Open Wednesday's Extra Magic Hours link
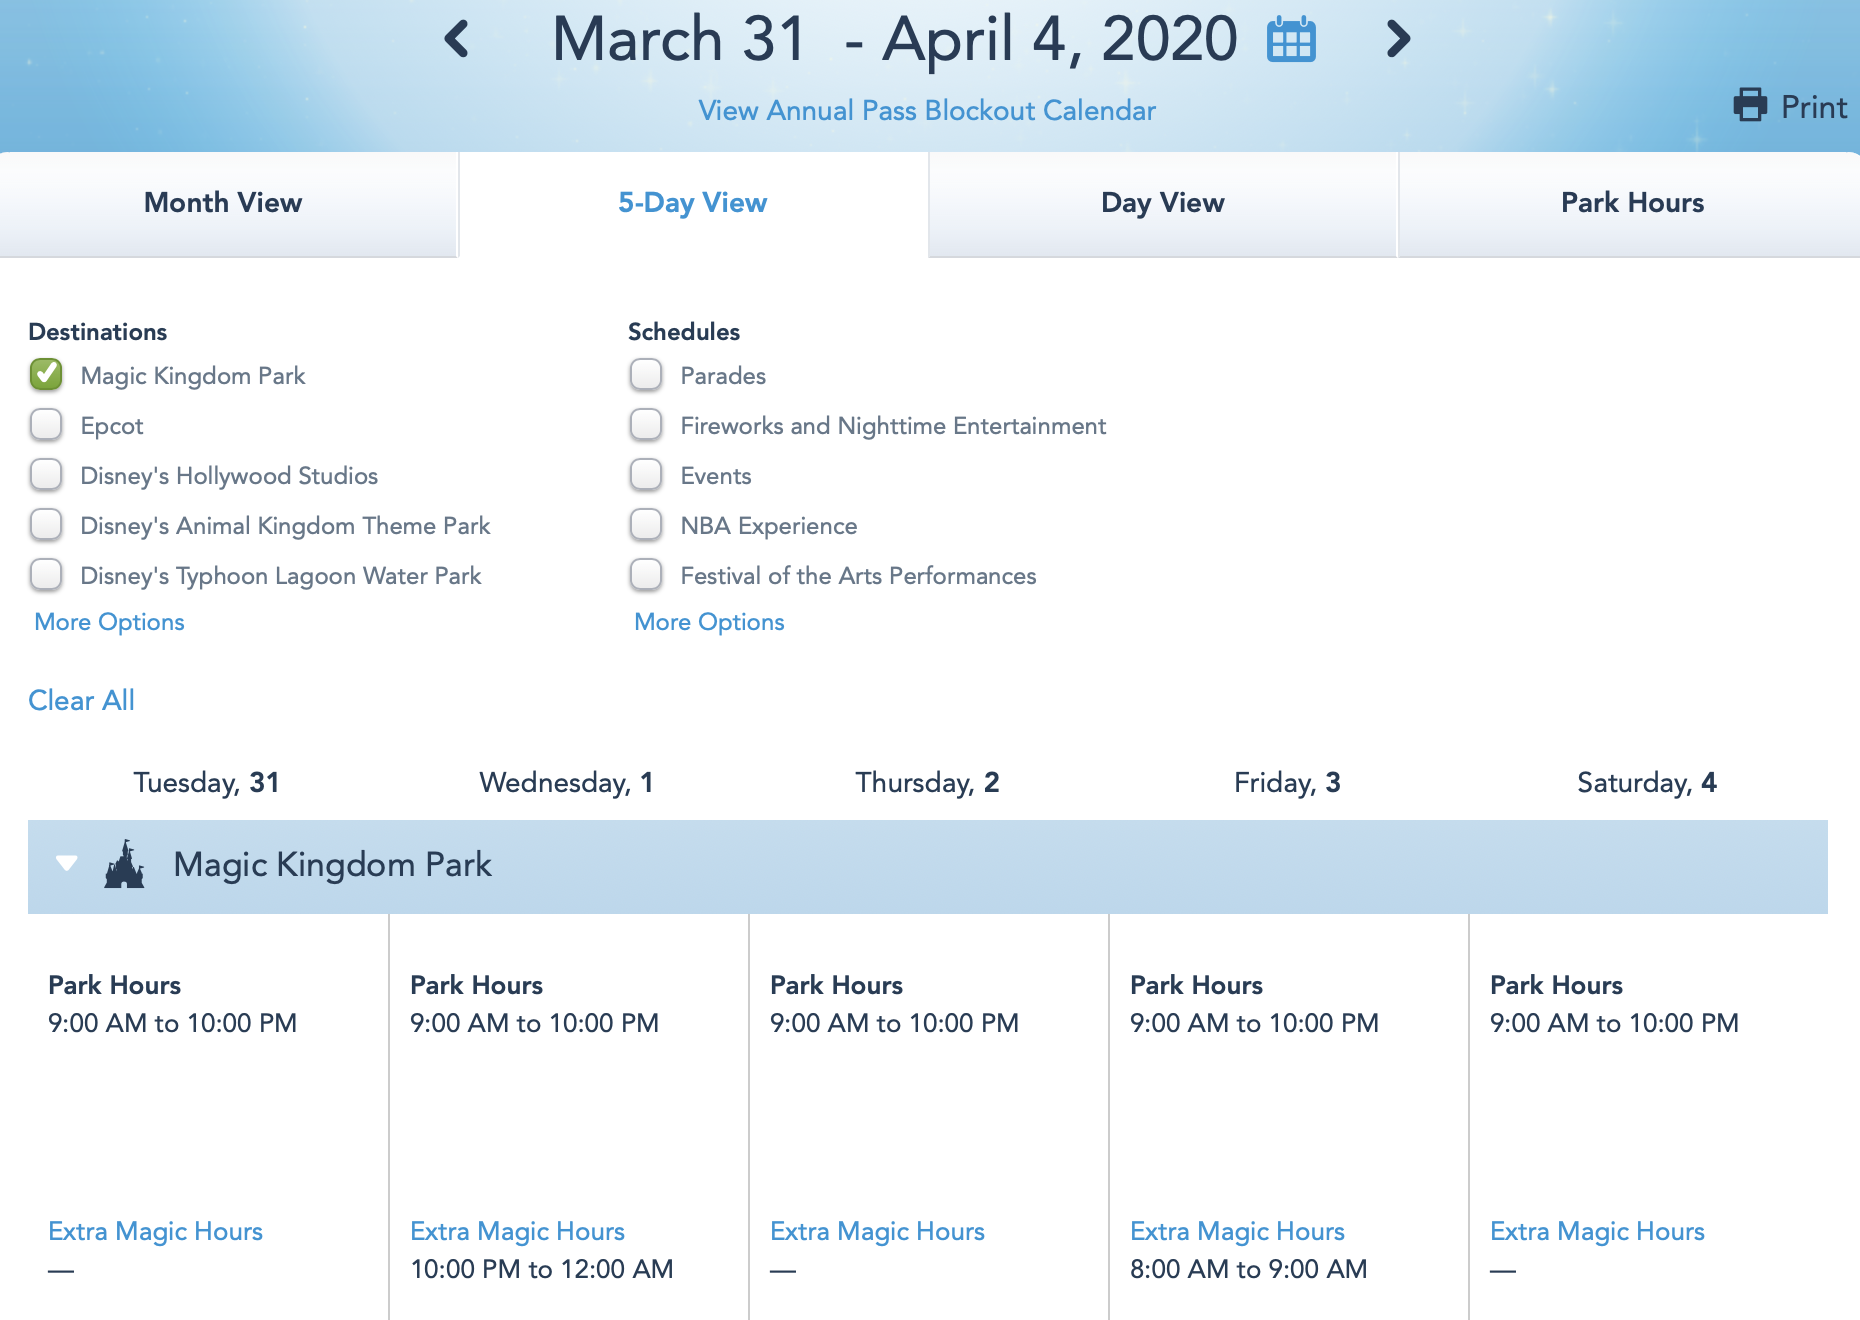Viewport: 1860px width, 1320px height. click(x=517, y=1231)
